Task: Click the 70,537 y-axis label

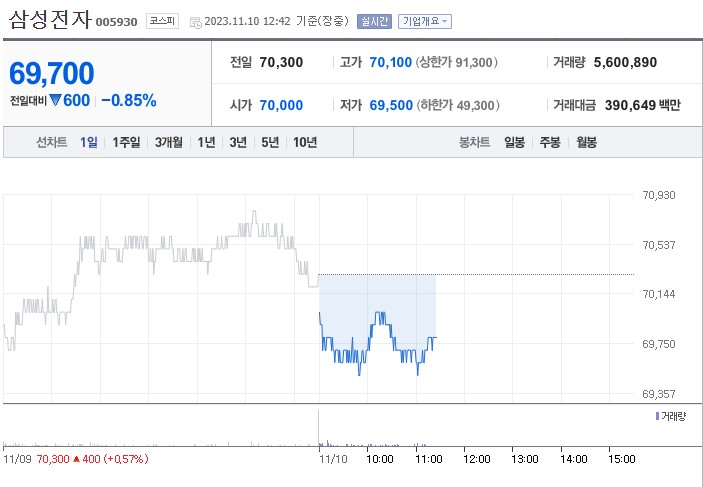Action: 659,245
